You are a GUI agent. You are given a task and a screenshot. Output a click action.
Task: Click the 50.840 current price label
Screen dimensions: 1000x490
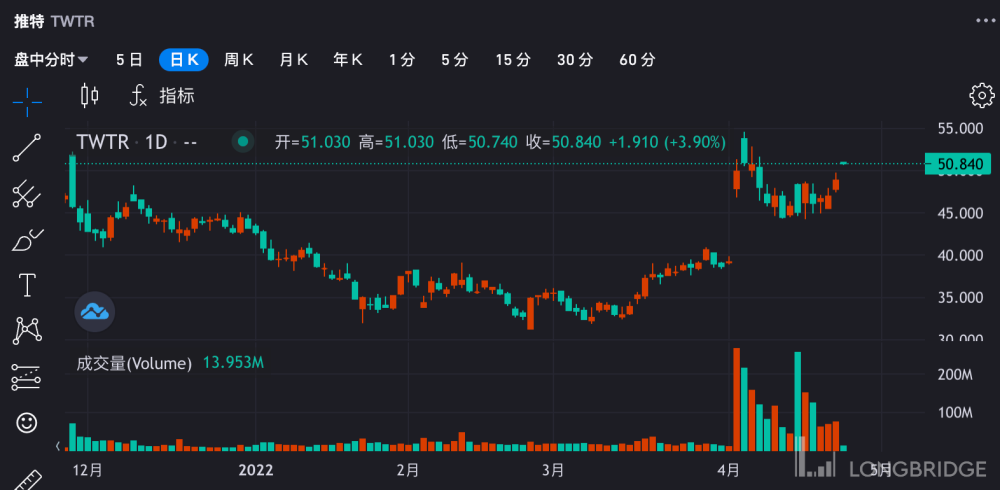pos(958,164)
